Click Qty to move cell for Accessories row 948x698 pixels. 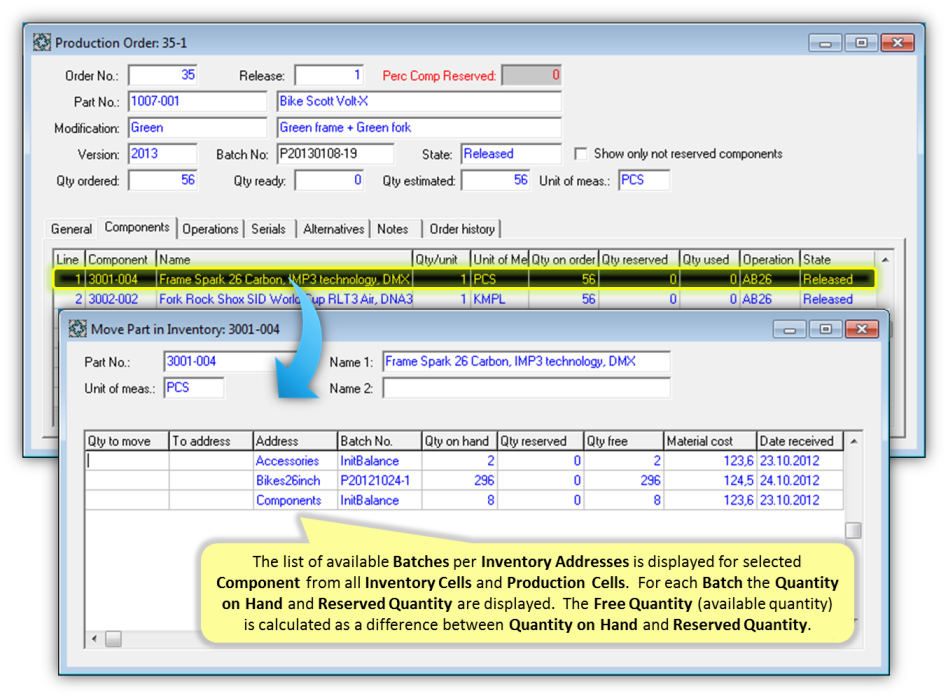(126, 461)
